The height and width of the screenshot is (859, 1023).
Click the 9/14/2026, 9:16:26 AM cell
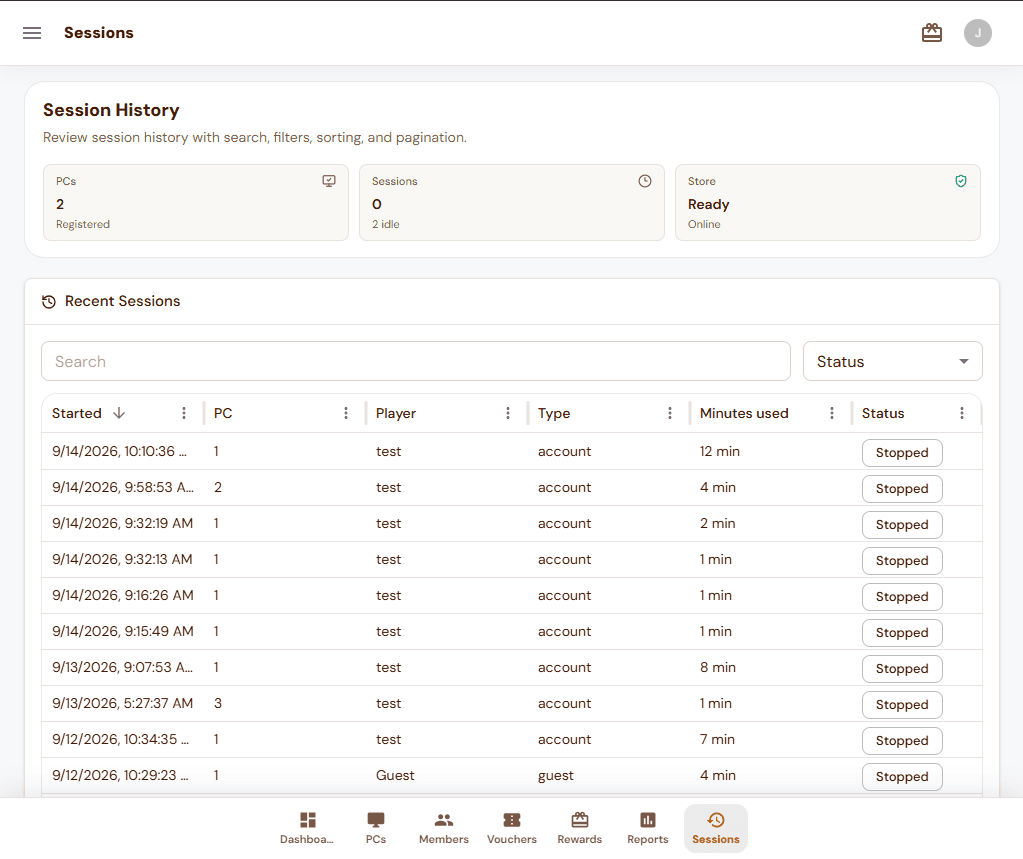pyautogui.click(x=123, y=595)
